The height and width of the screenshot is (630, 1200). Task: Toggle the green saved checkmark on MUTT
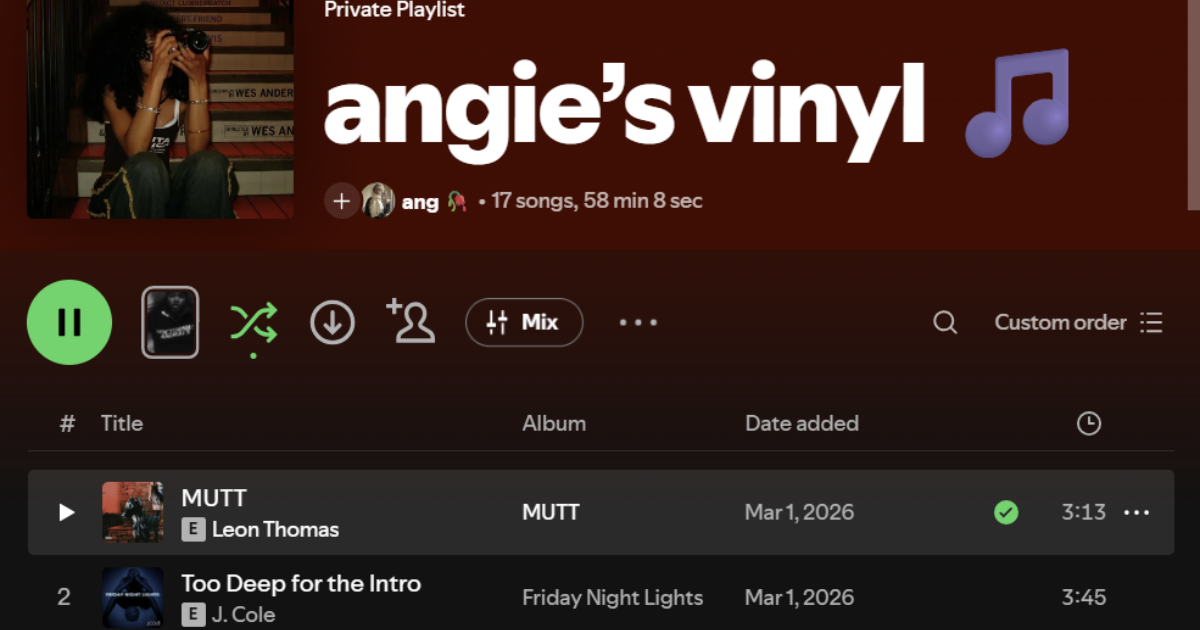coord(1006,512)
